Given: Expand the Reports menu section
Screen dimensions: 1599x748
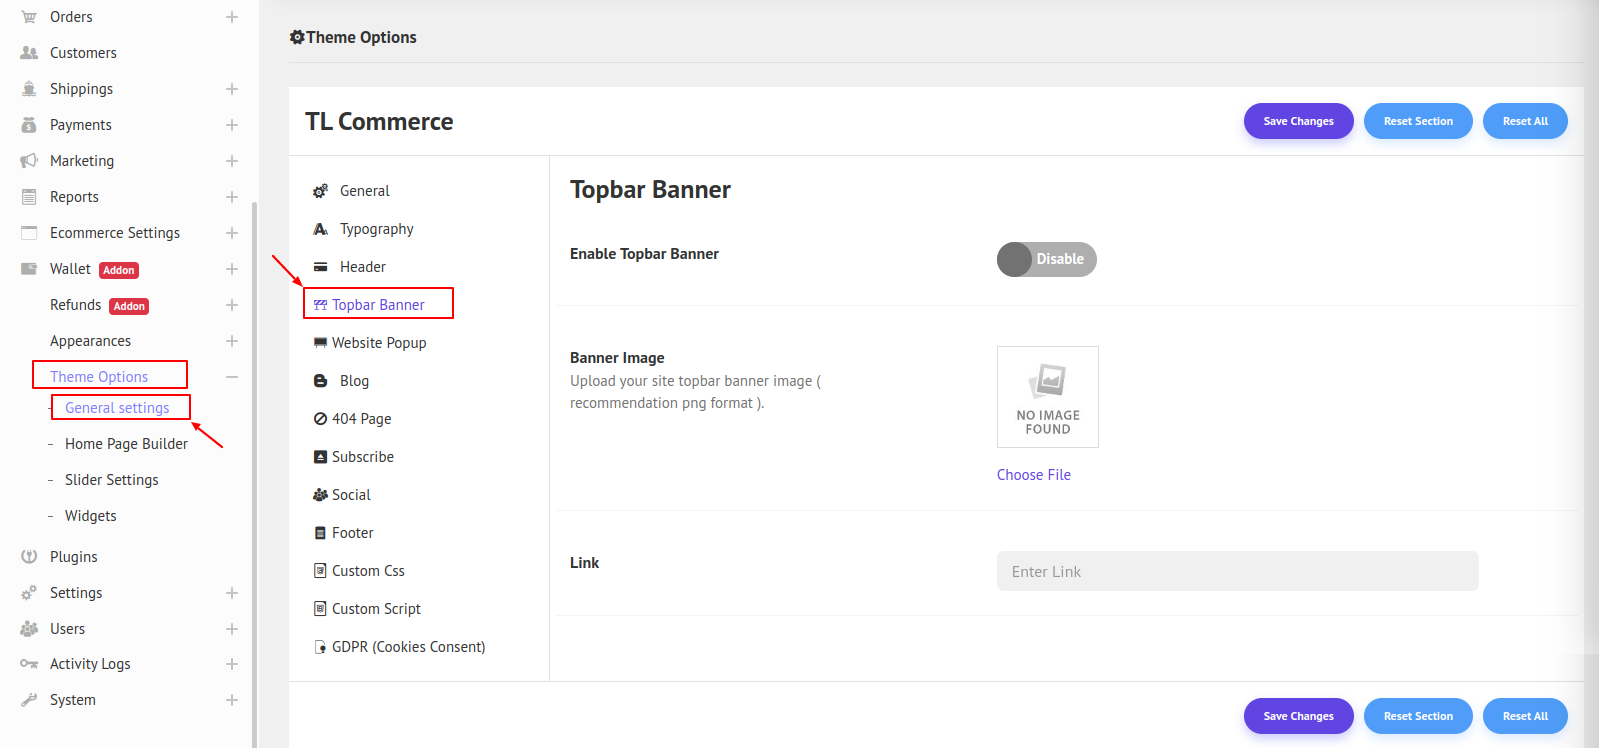Looking at the screenshot, I should (232, 197).
